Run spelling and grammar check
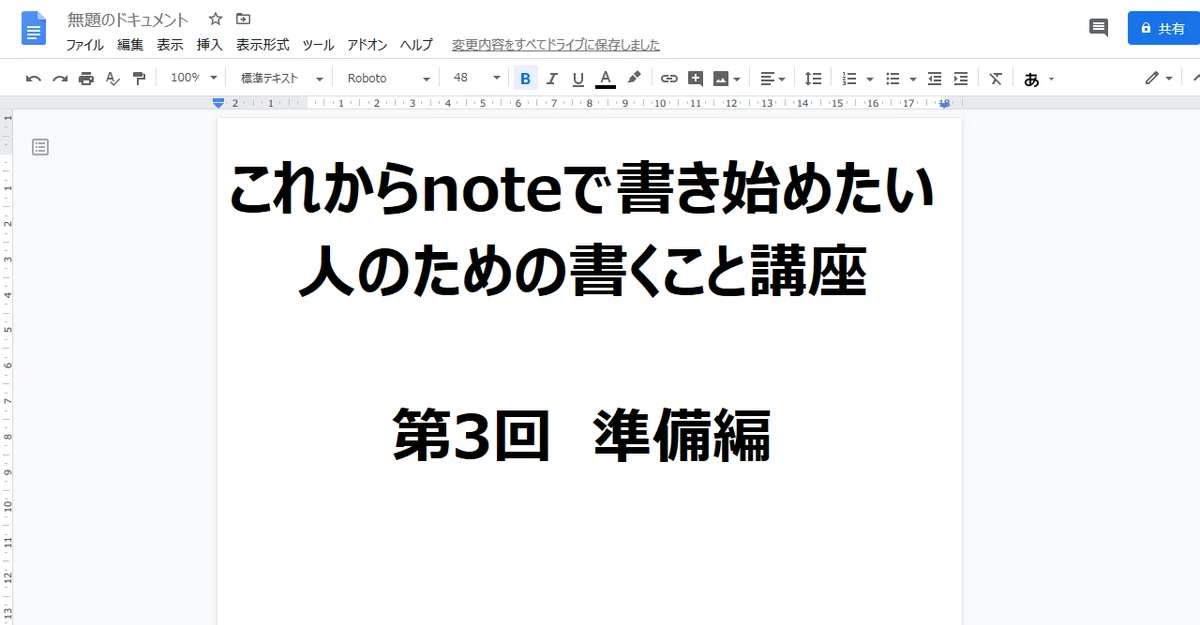 point(113,78)
